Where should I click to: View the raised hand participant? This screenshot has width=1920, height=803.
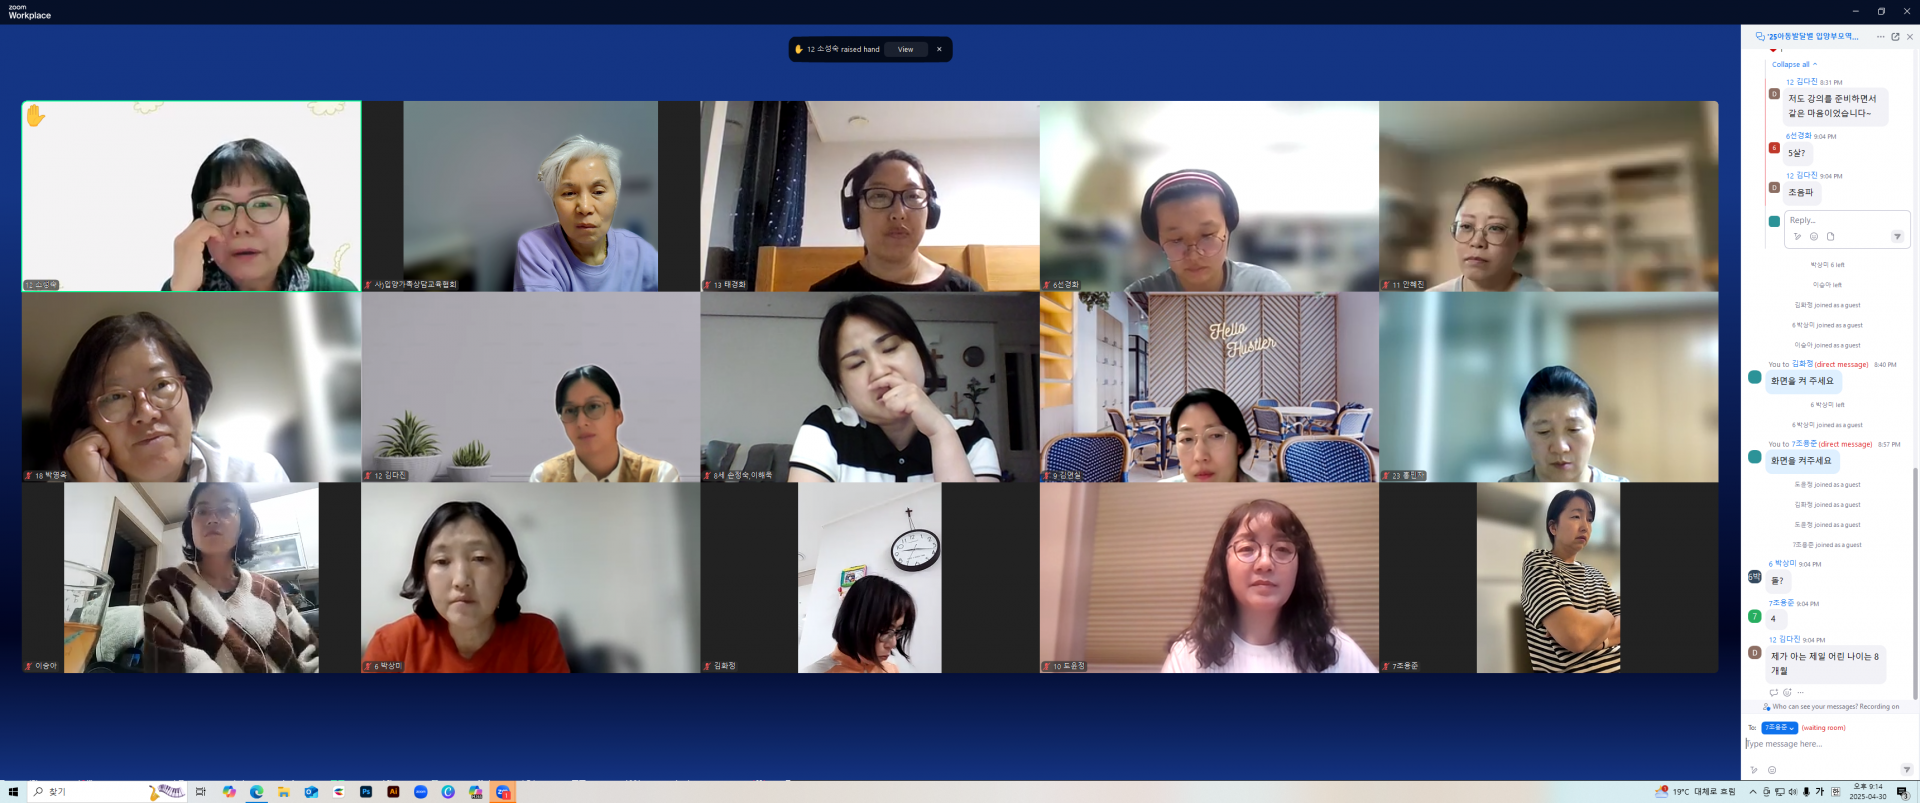click(905, 49)
